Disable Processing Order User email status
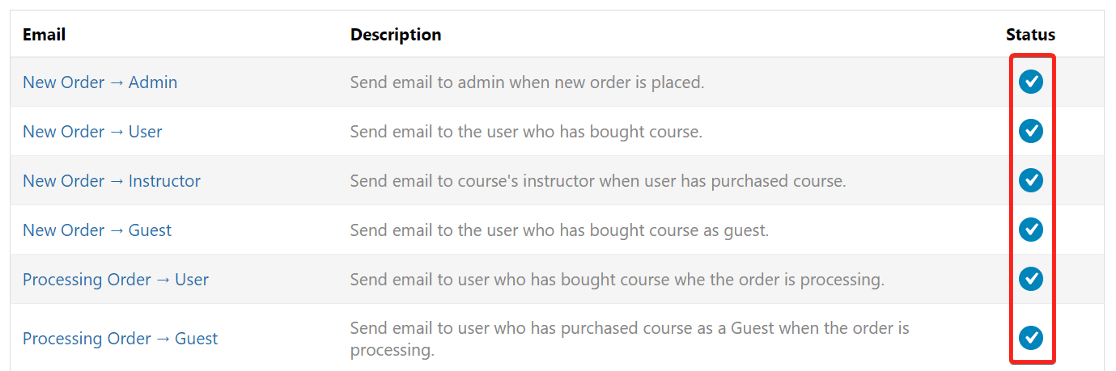Viewport: 1116px width, 371px height. 1030,278
